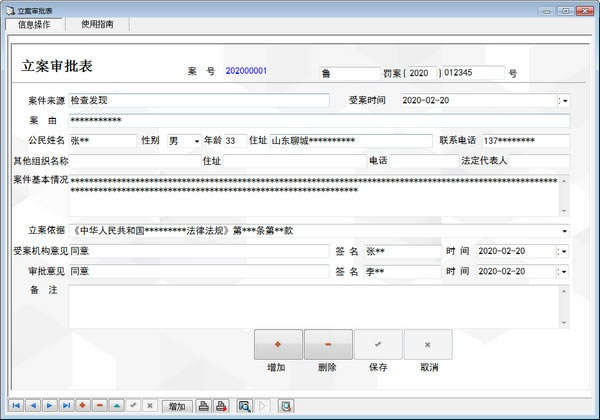
Task: Click the red minus delete icon in navigator
Action: tap(100, 406)
